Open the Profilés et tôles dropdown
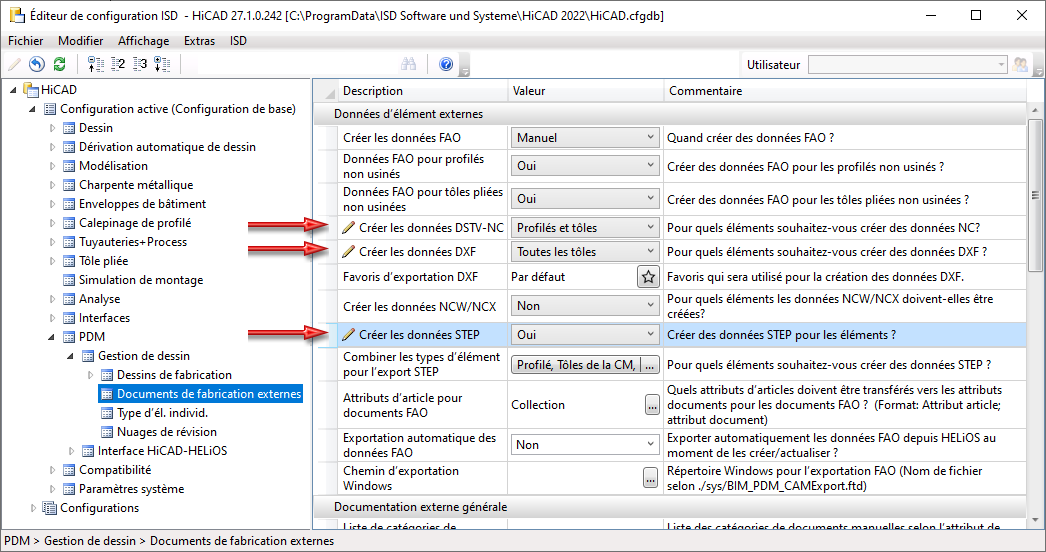1046x552 pixels. pyautogui.click(x=585, y=228)
